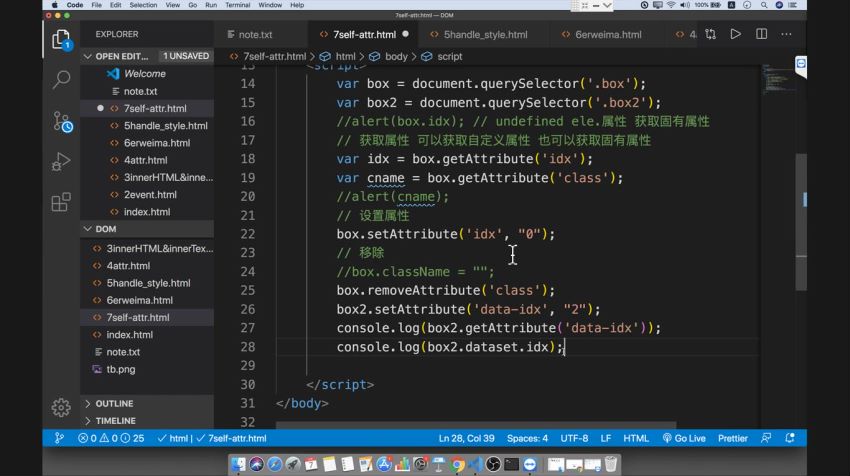
Task: Open the Manage gear menu
Action: tap(61, 407)
